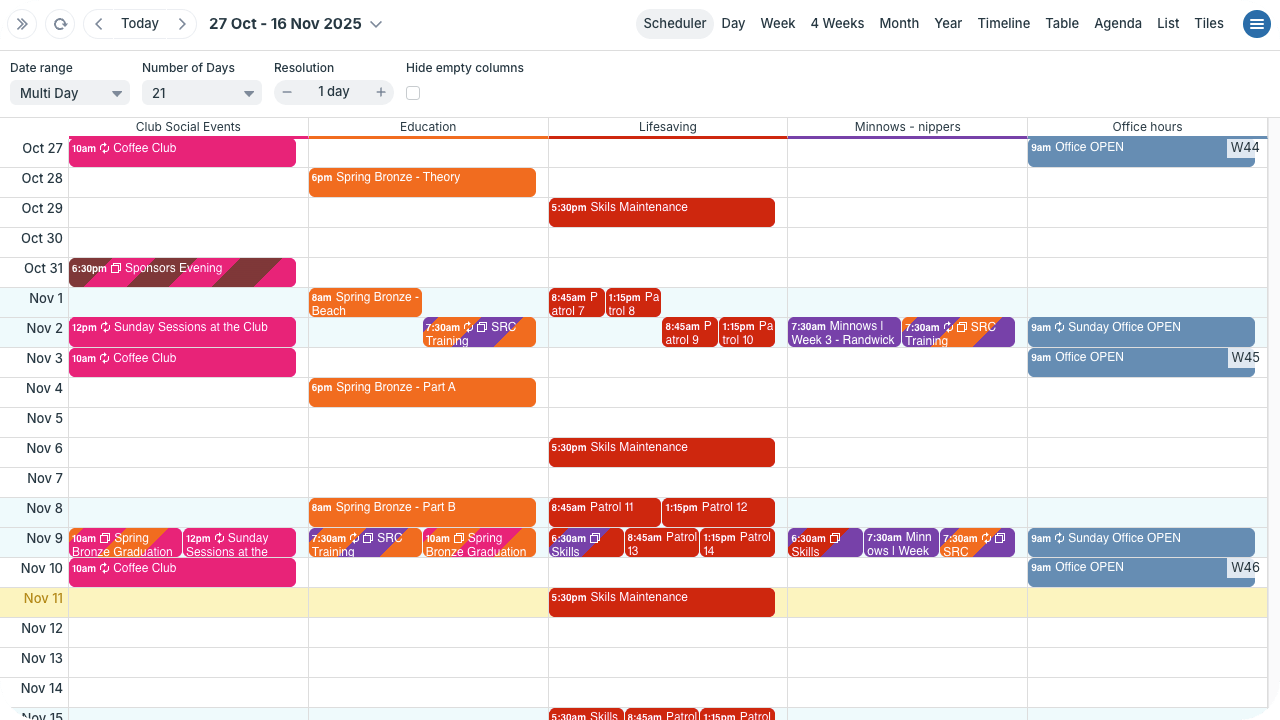Click the Lifesaving column header
Screen dimensions: 1280x720
pyautogui.click(x=667, y=127)
